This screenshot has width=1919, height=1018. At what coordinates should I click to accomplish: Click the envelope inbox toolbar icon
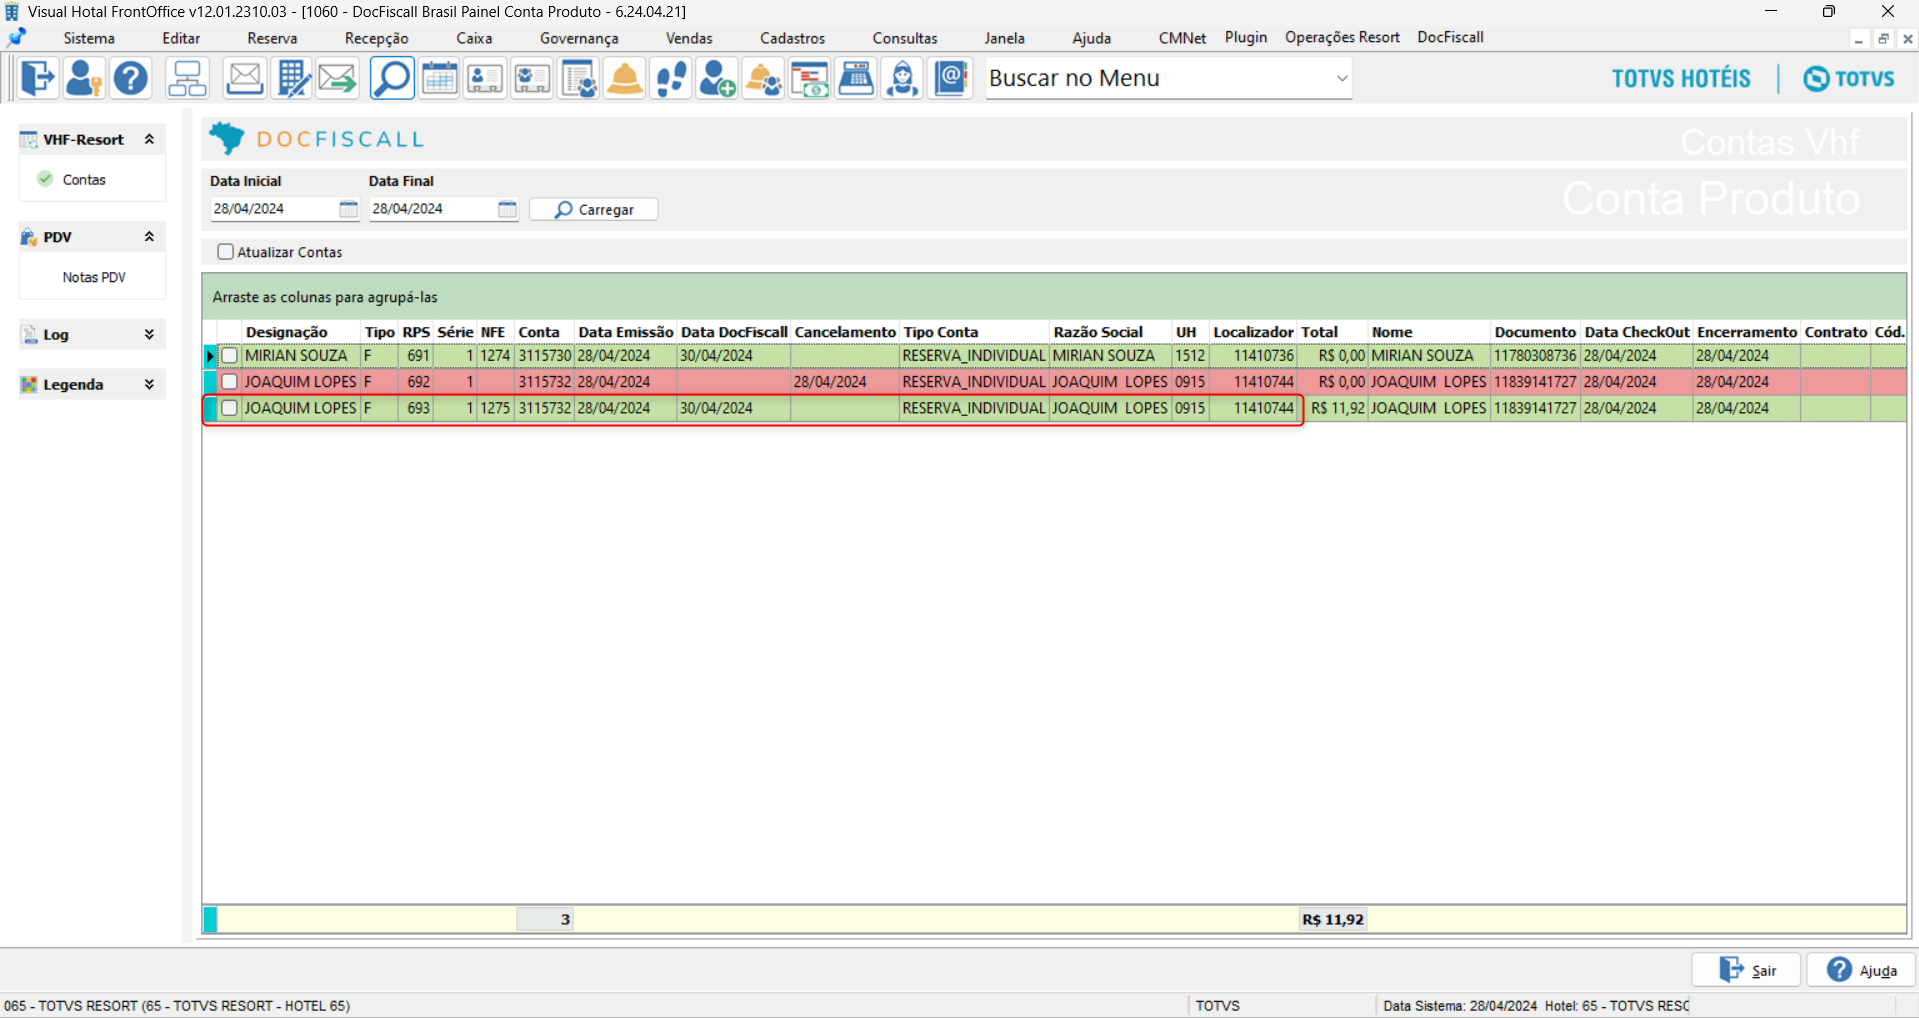(244, 78)
